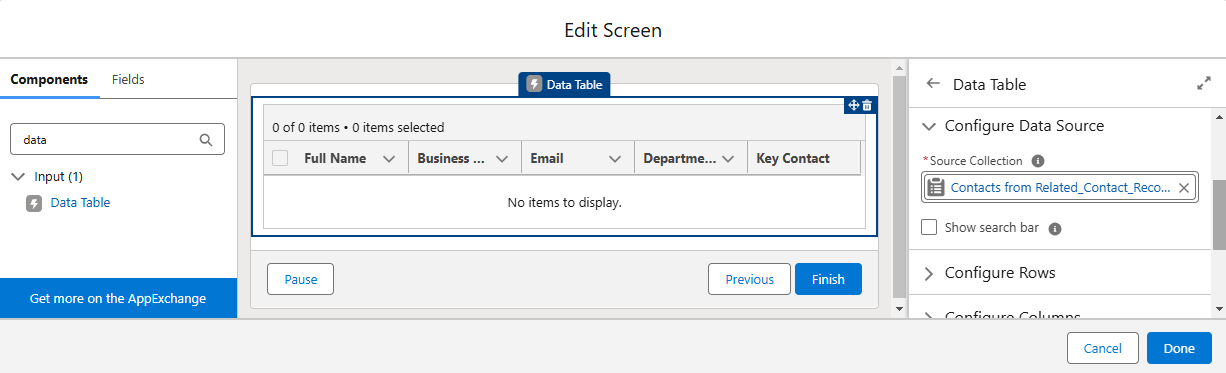Open the Department column dropdown arrow
The image size is (1226, 373).
click(728, 159)
